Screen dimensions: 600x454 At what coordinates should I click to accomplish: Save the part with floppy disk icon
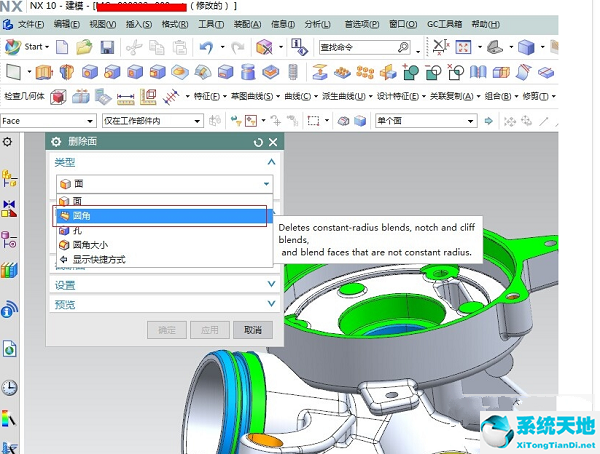[107, 47]
